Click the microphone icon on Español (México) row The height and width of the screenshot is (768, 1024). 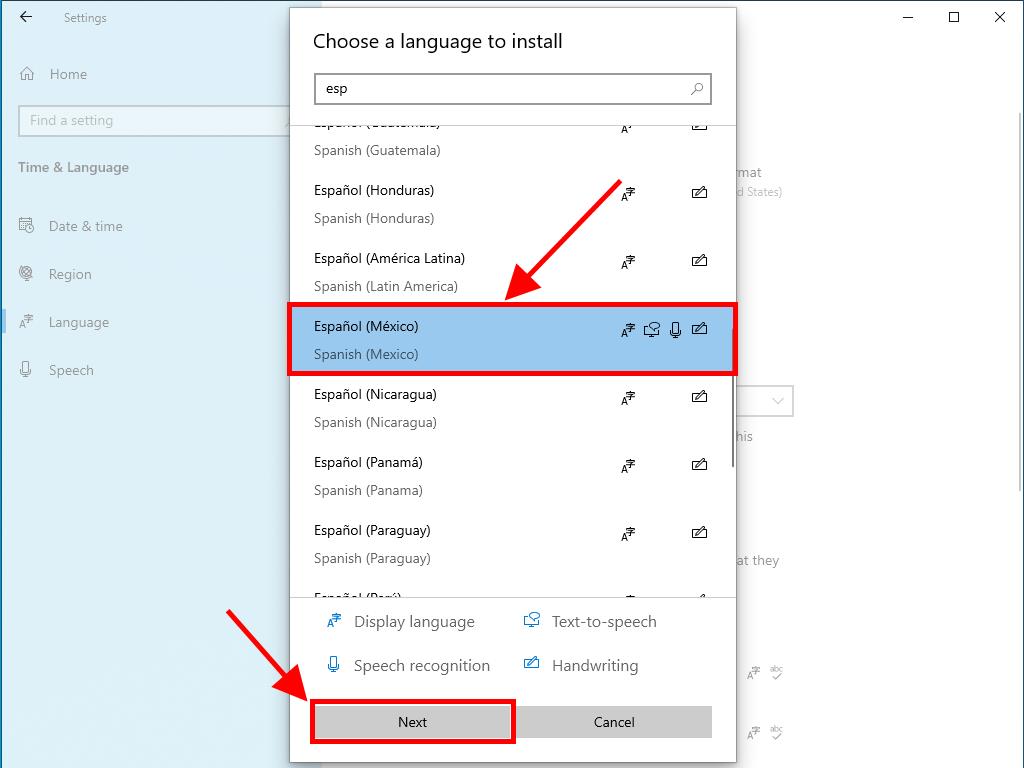tap(676, 329)
